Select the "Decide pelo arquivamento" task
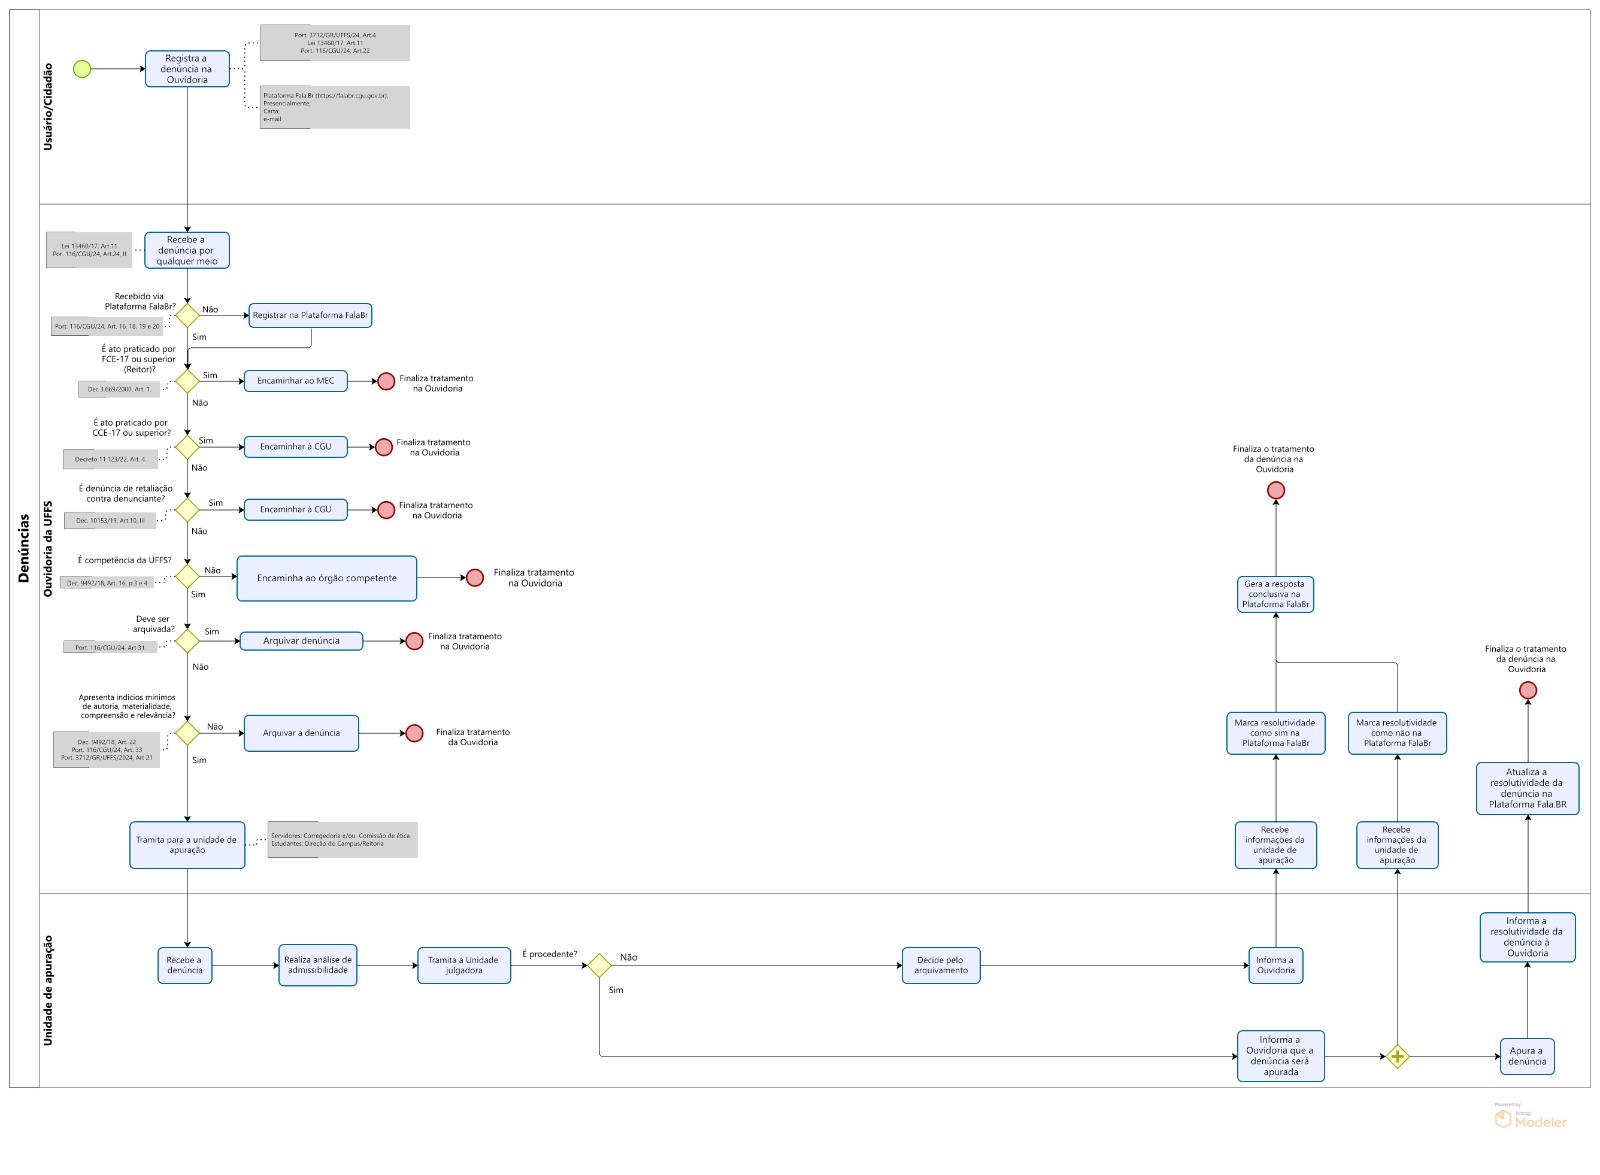 (x=940, y=965)
